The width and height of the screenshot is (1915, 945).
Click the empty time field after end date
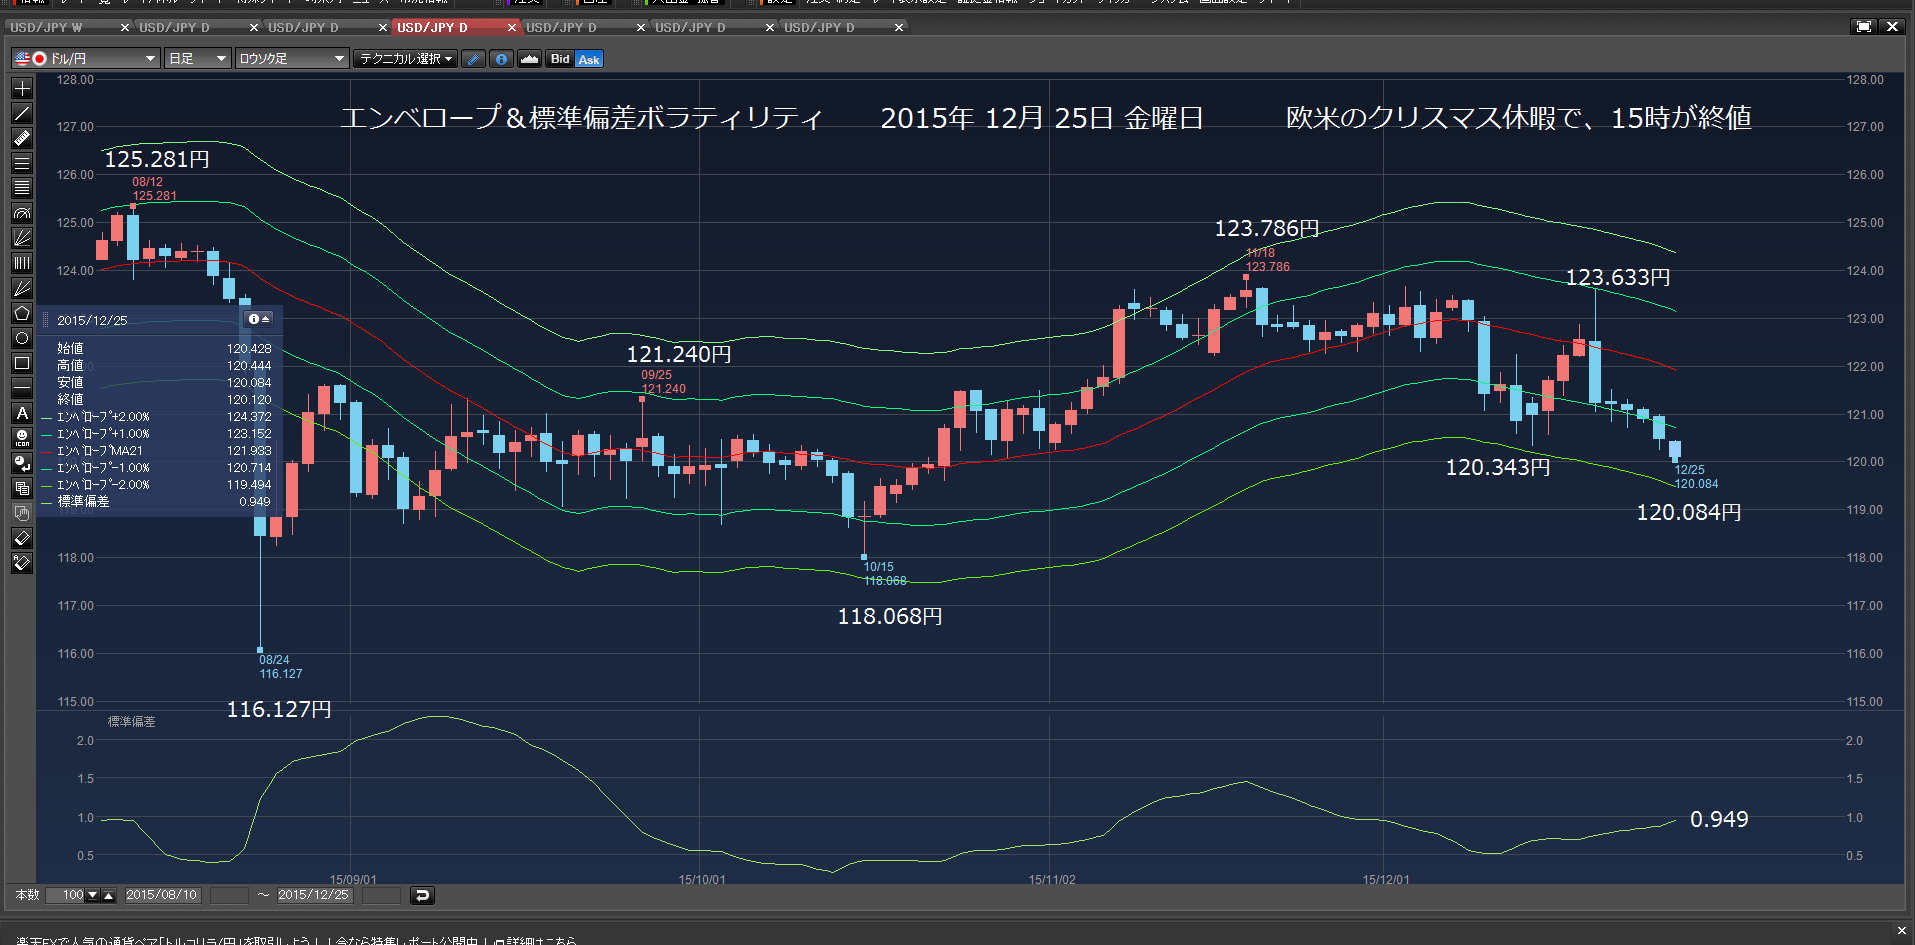point(381,895)
